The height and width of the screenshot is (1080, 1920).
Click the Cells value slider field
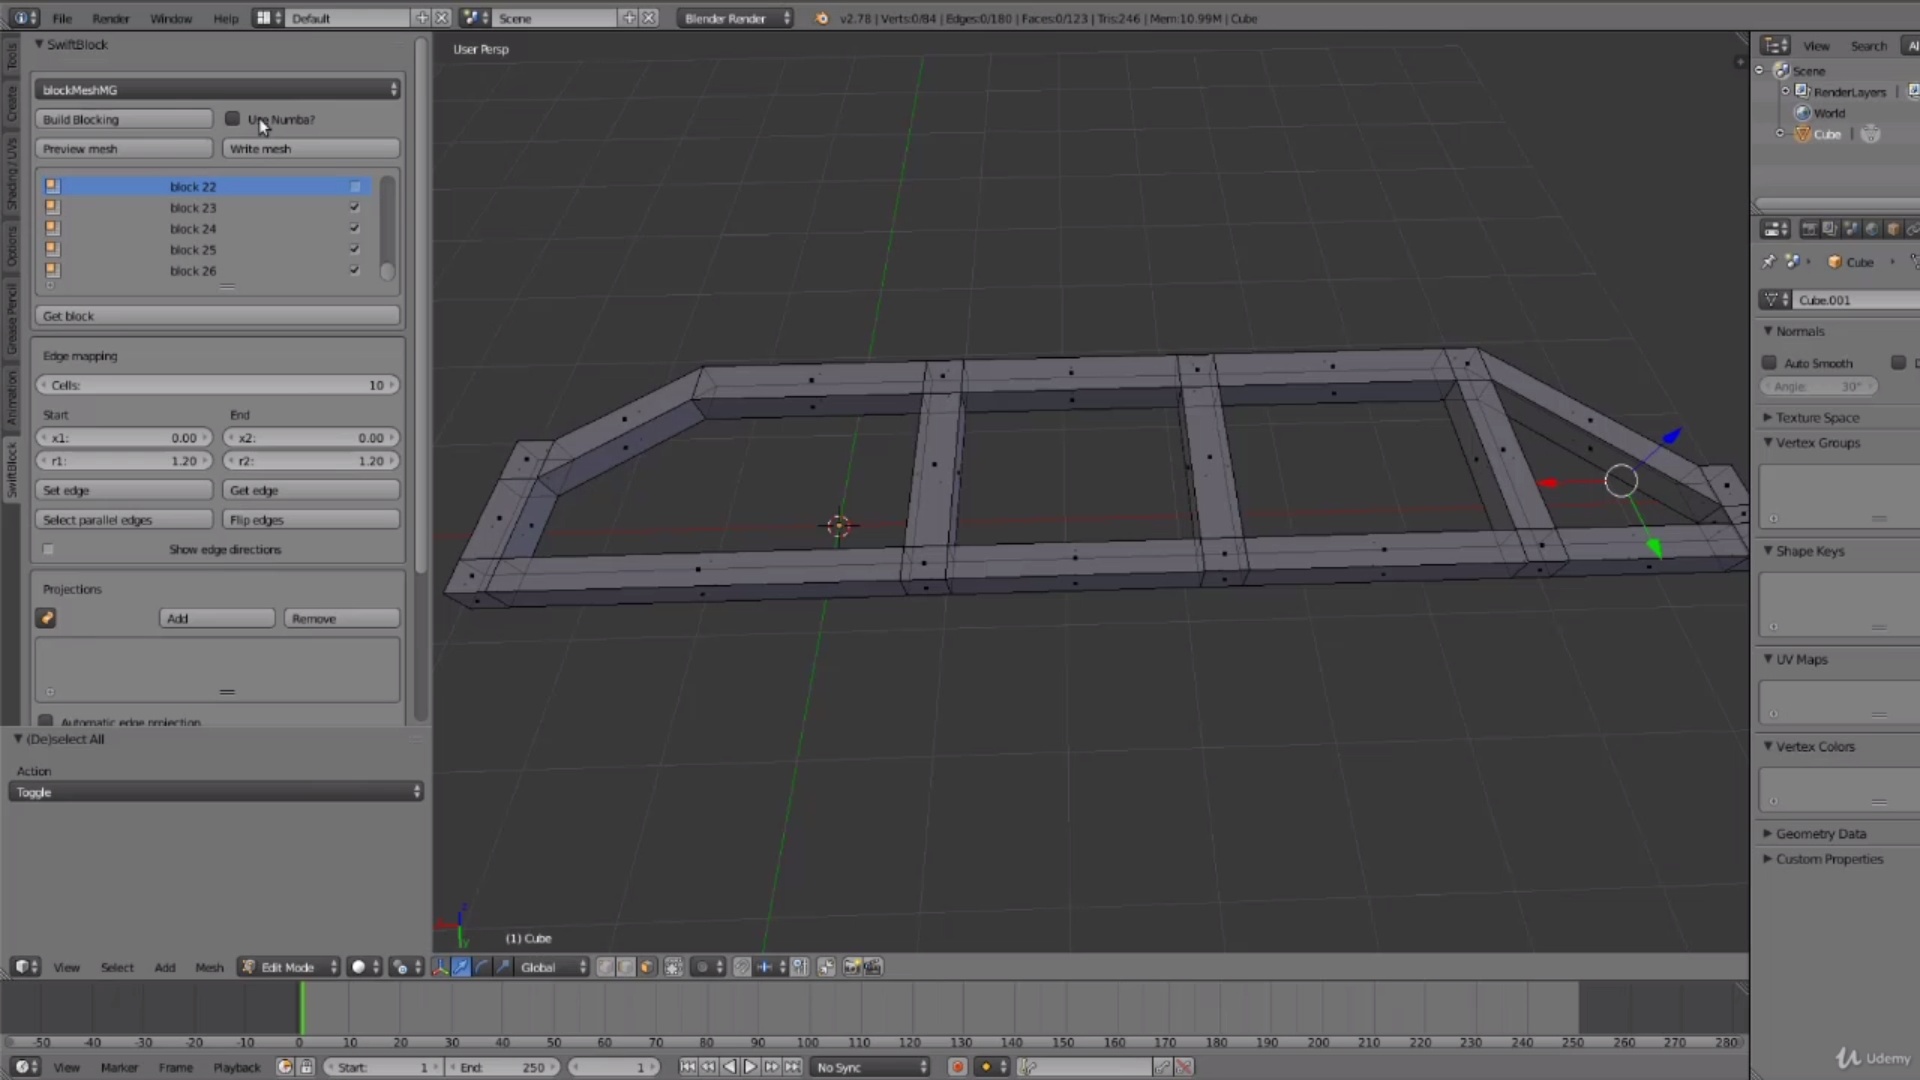pyautogui.click(x=217, y=385)
